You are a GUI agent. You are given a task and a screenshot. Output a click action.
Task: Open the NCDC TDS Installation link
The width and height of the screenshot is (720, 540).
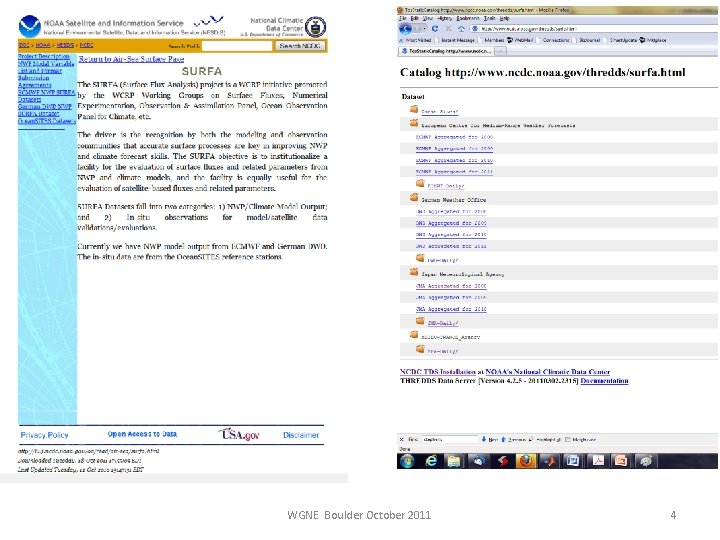[438, 372]
